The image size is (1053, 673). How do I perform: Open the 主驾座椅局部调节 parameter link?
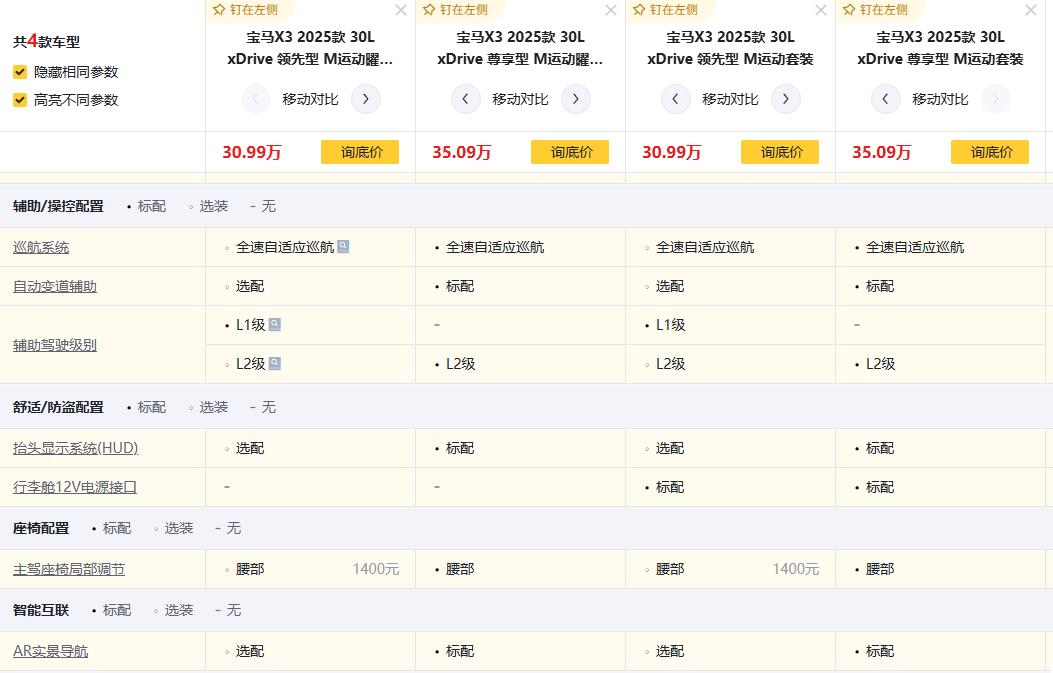69,569
